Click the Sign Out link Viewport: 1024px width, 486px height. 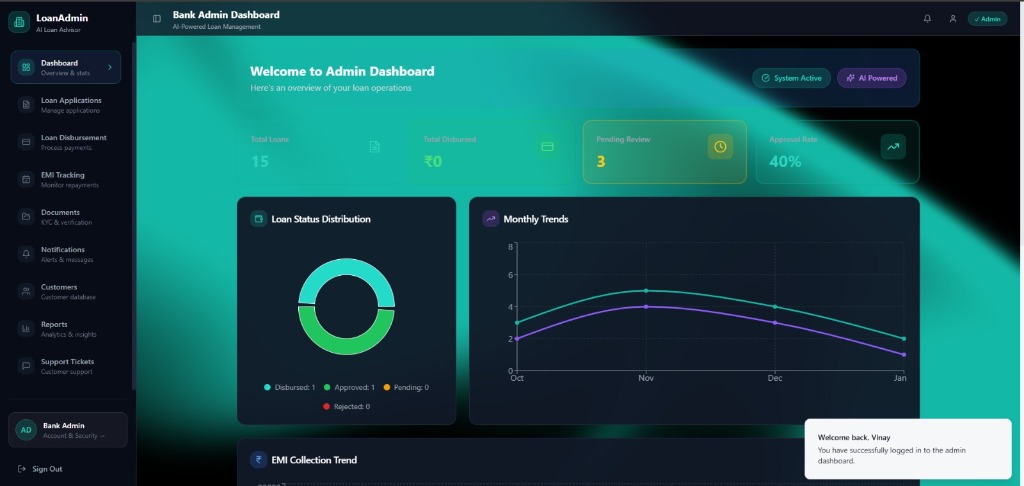[40, 469]
